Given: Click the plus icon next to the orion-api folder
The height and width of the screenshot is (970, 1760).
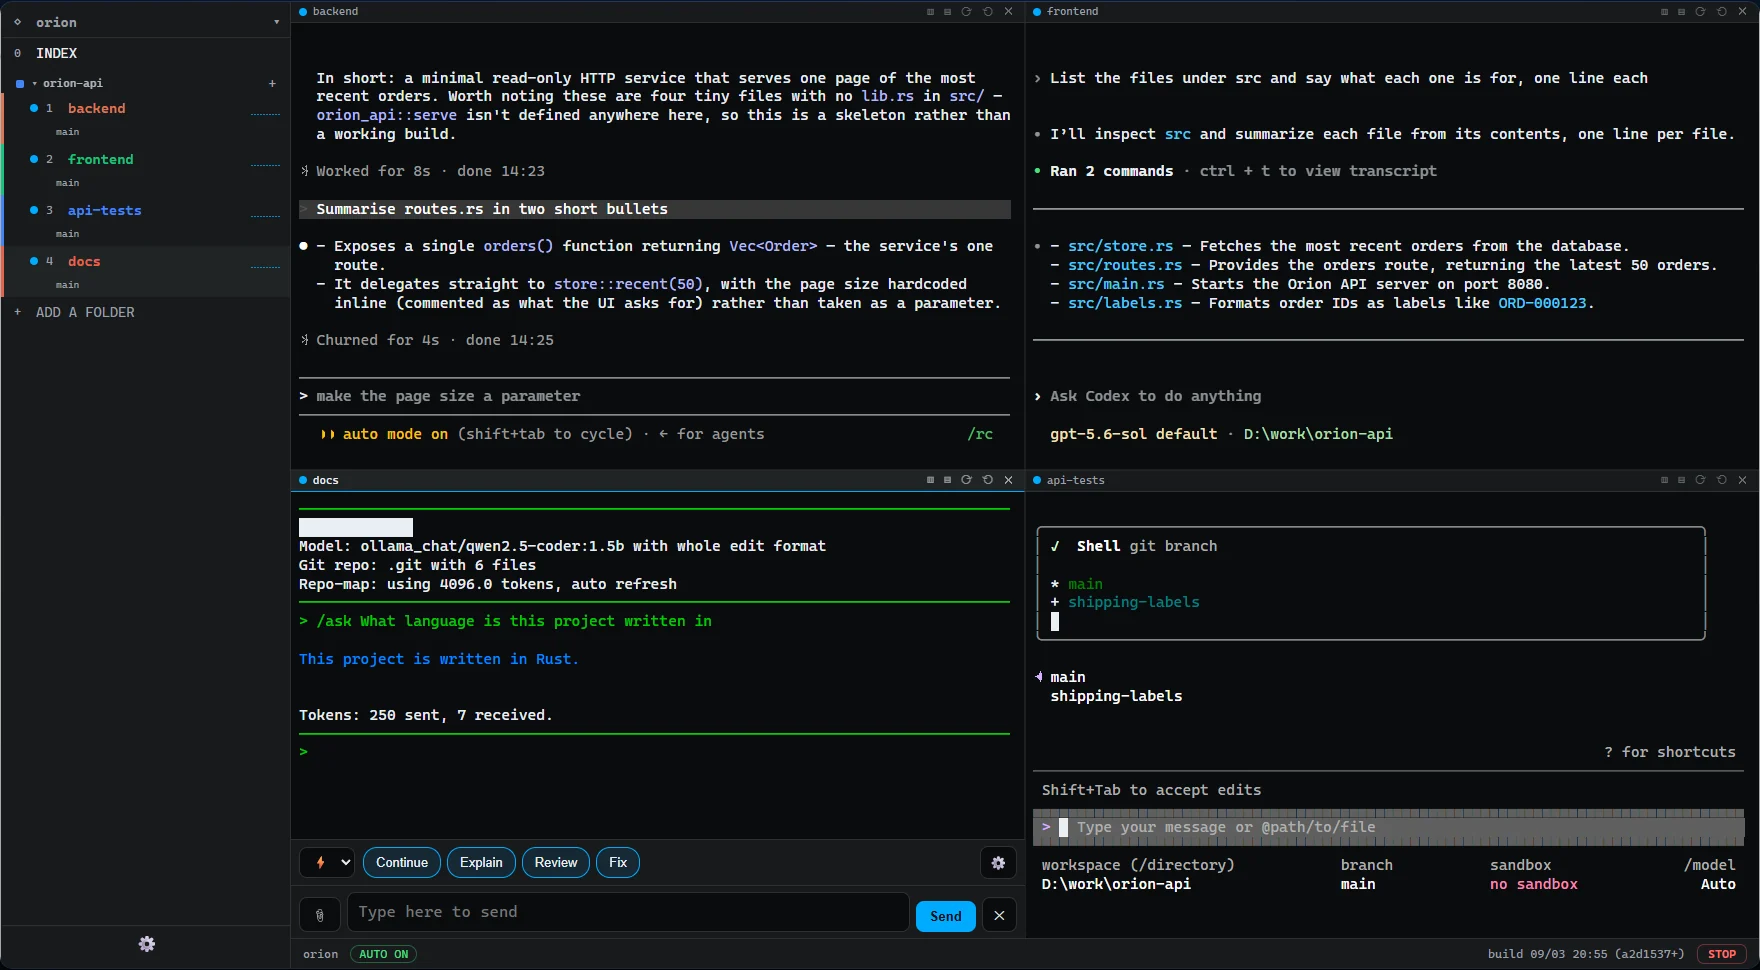Looking at the screenshot, I should pyautogui.click(x=272, y=83).
